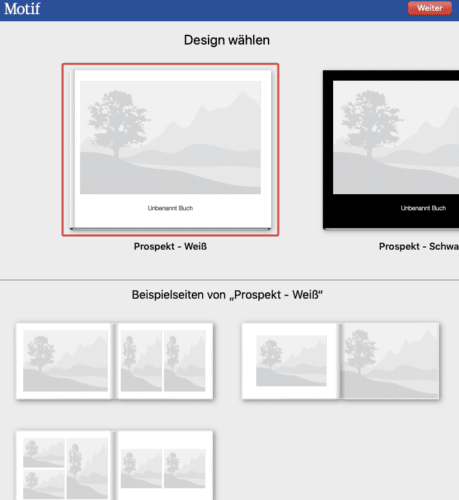Image resolution: width=459 pixels, height=500 pixels.
Task: Click the blue Motif header bar
Action: tap(229, 10)
